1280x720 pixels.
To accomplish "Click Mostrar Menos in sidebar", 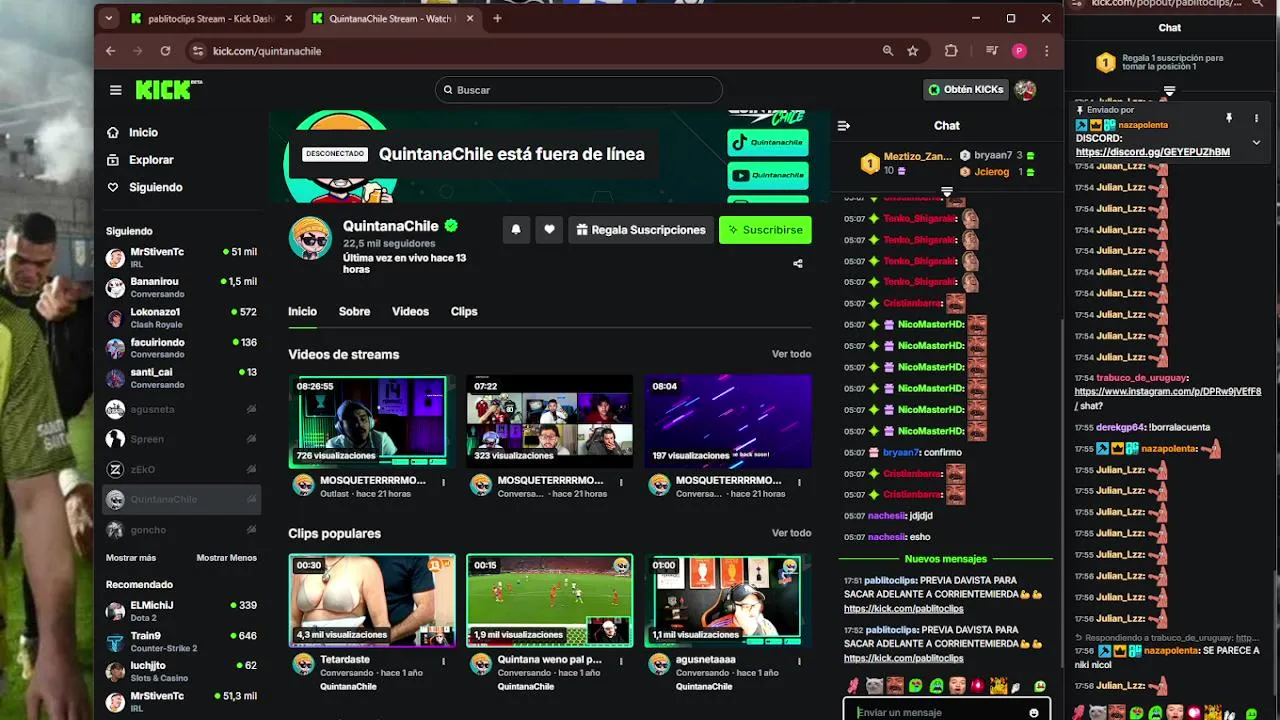I will (x=226, y=558).
